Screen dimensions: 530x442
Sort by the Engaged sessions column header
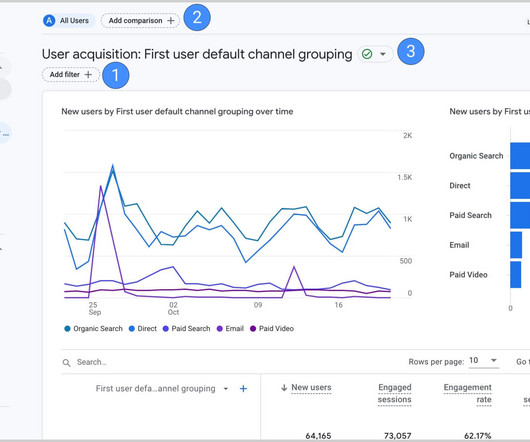tap(394, 394)
